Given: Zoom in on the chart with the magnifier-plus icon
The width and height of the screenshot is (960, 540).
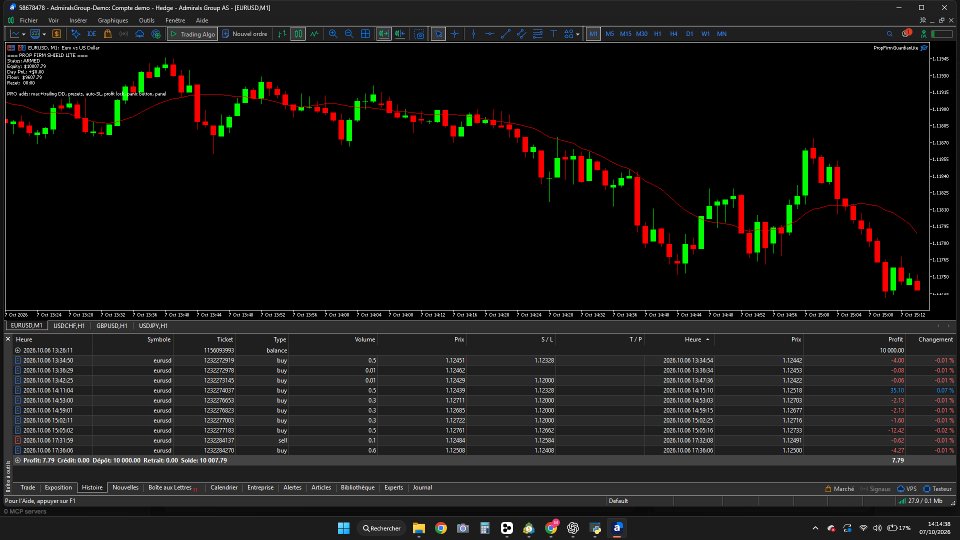Looking at the screenshot, I should coord(333,34).
